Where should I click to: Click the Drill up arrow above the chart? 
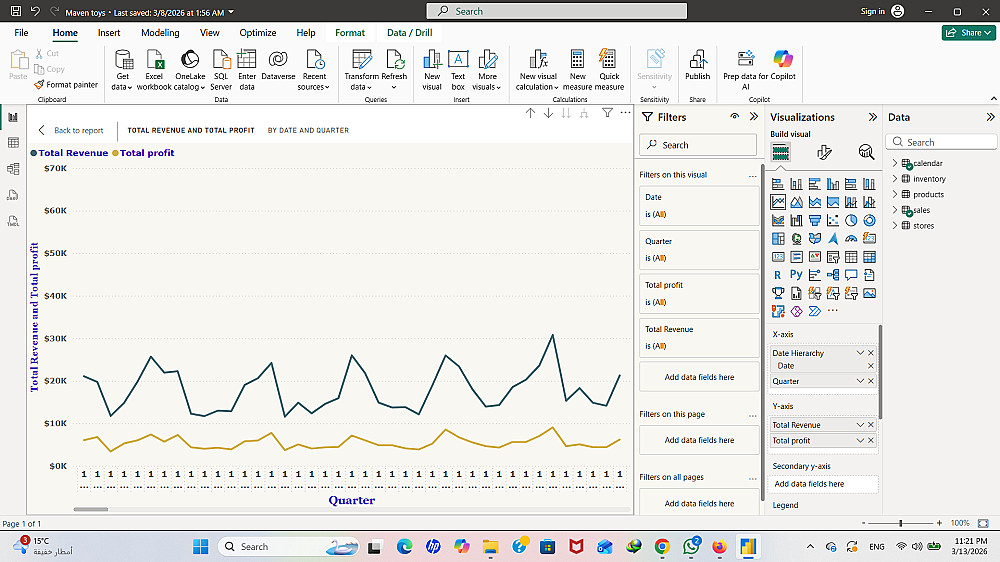pos(531,113)
